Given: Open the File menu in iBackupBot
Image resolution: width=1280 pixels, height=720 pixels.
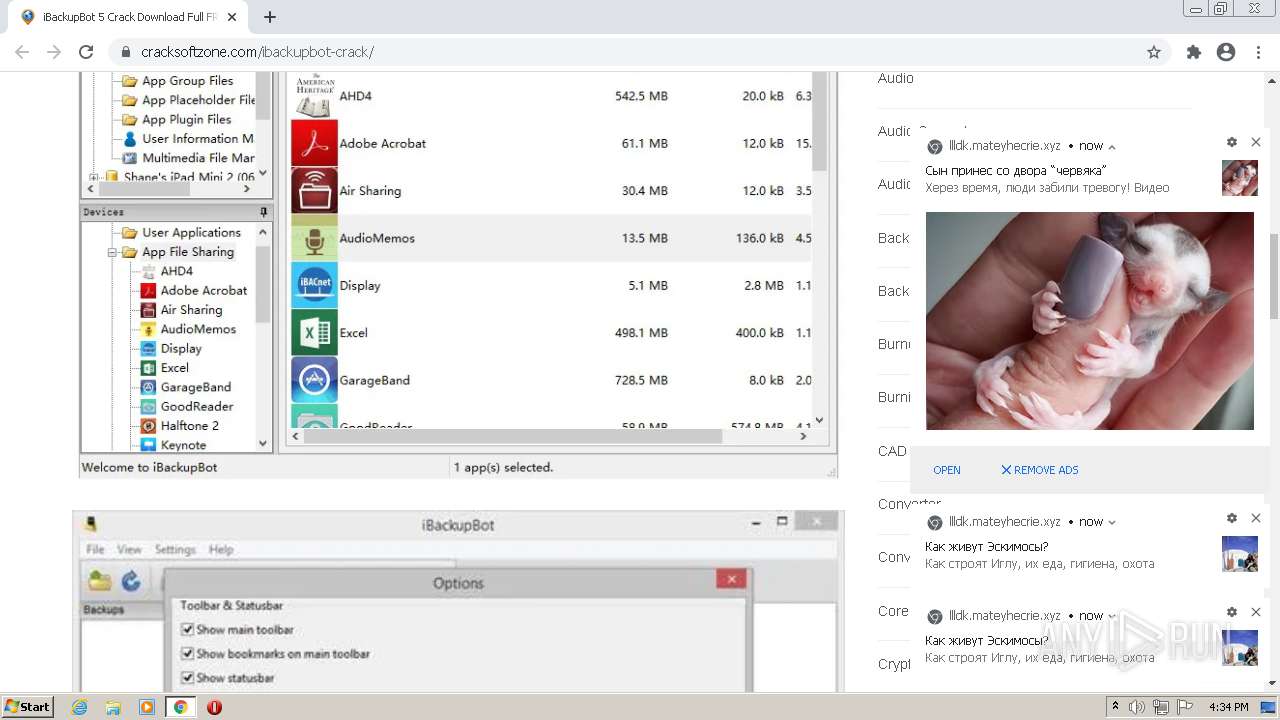Looking at the screenshot, I should 95,549.
